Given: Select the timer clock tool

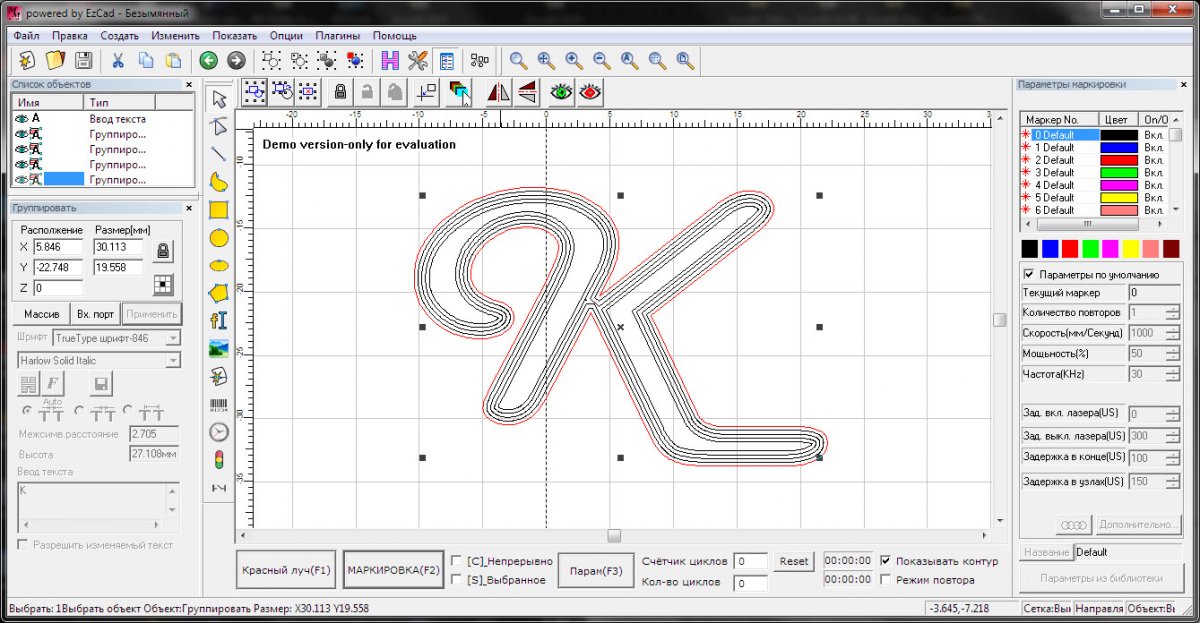Looking at the screenshot, I should 219,432.
